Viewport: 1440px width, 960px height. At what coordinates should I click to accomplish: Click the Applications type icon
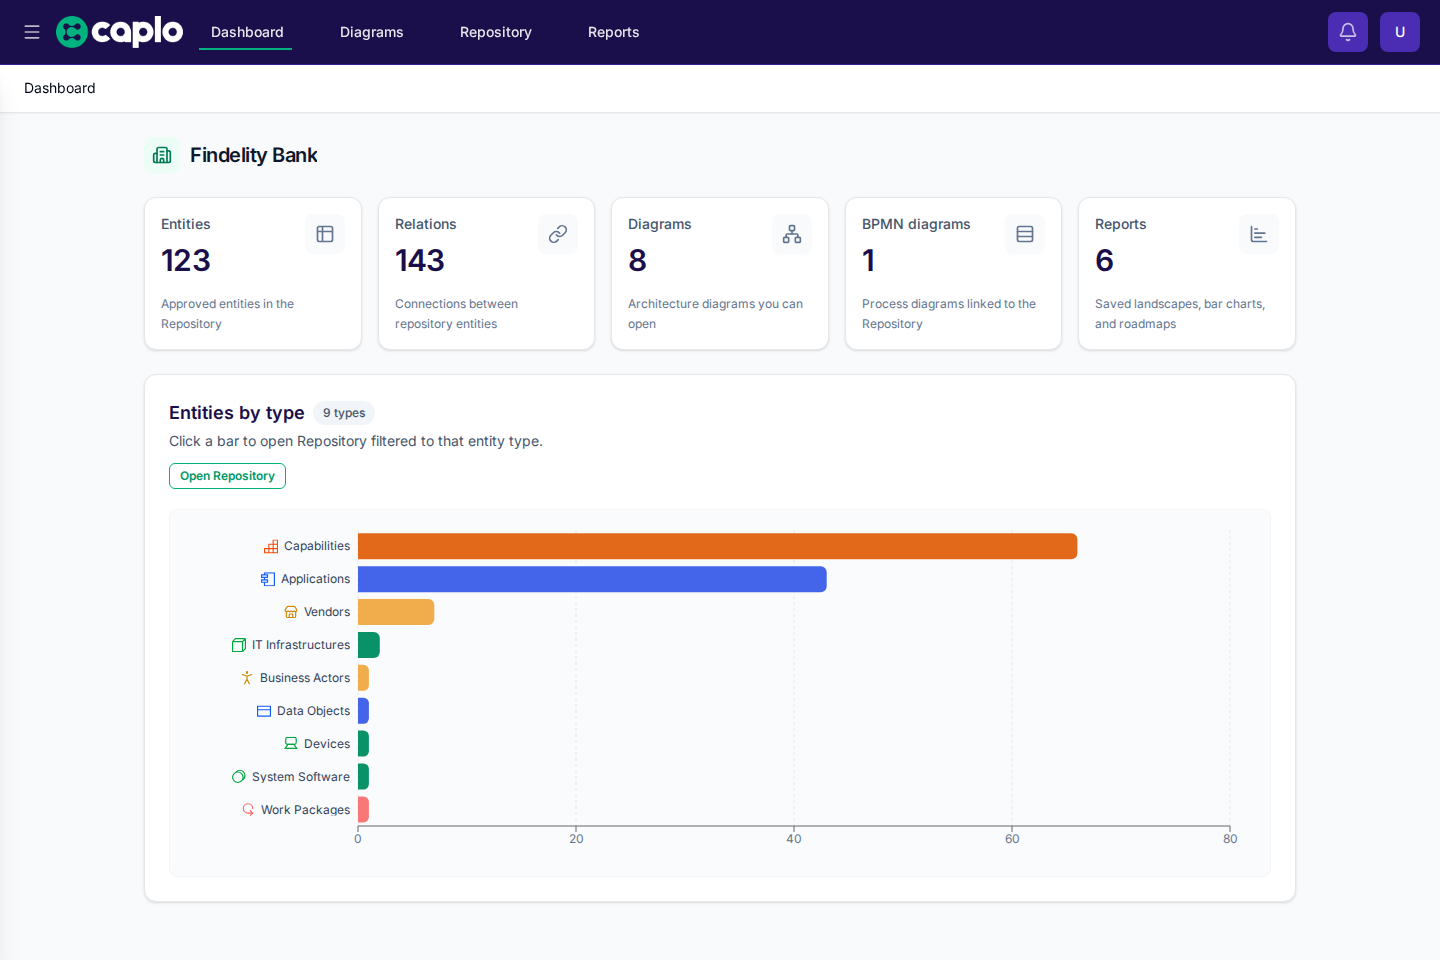[268, 579]
